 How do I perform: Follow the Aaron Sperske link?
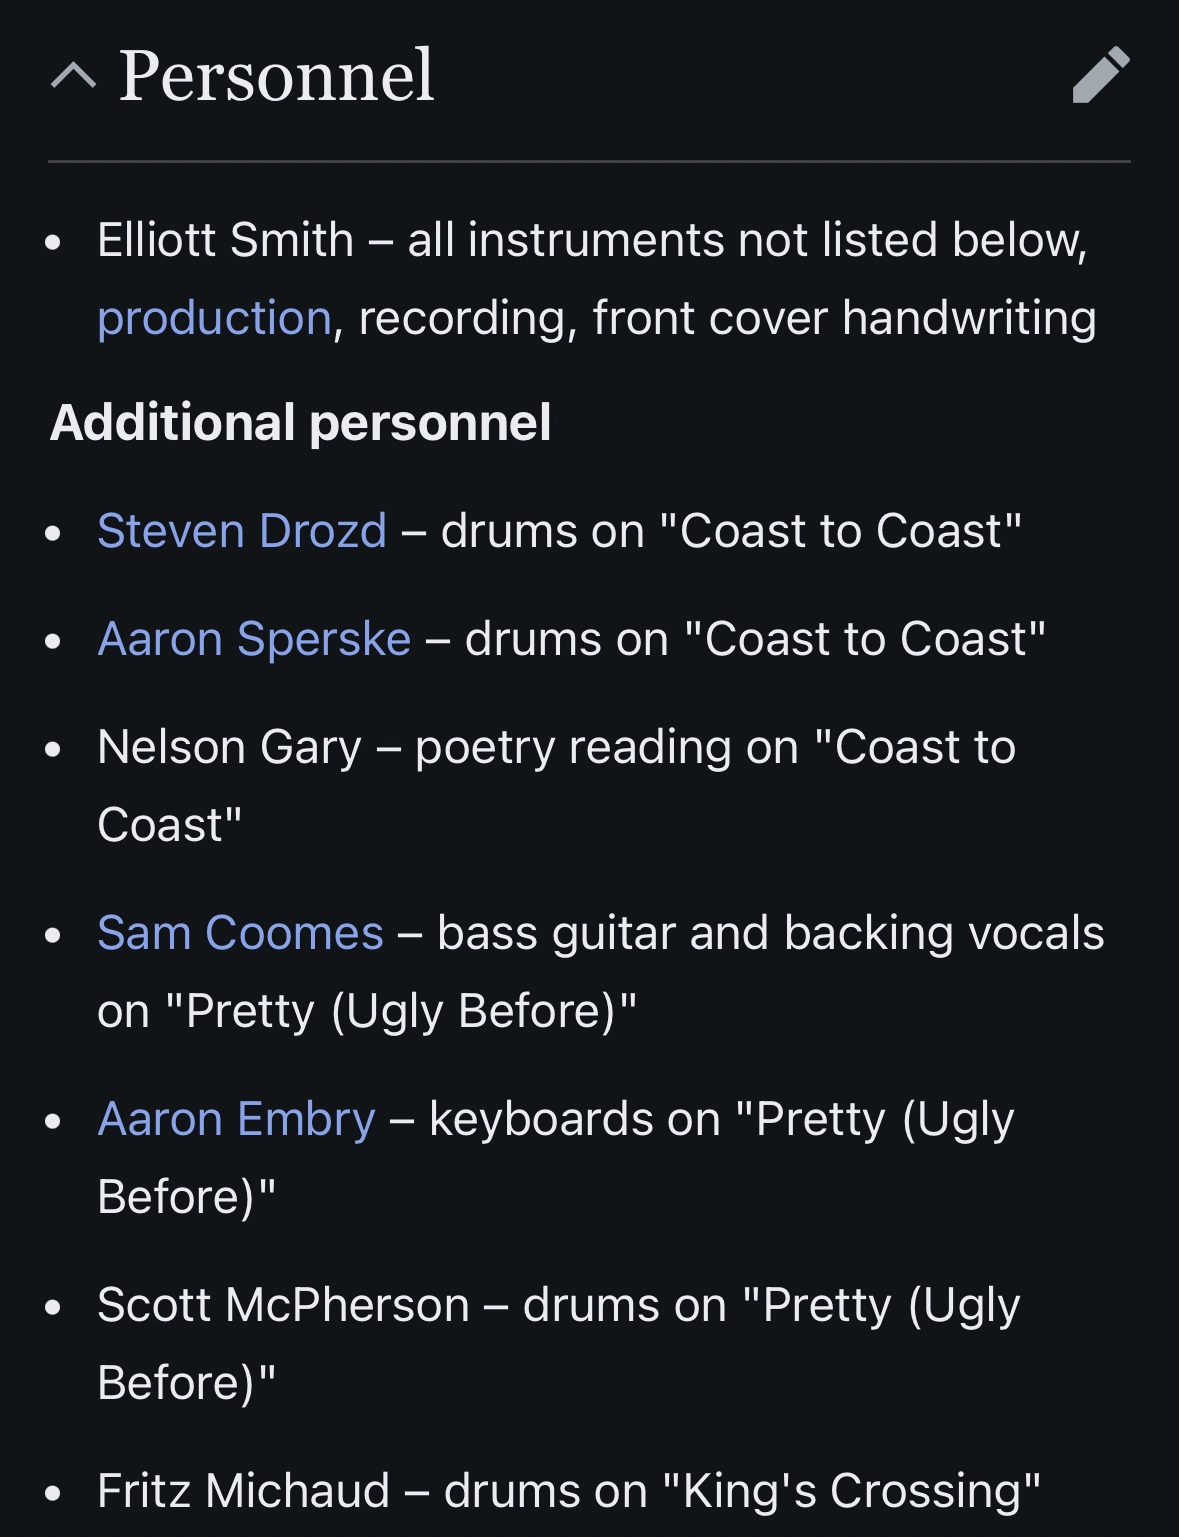pyautogui.click(x=254, y=639)
